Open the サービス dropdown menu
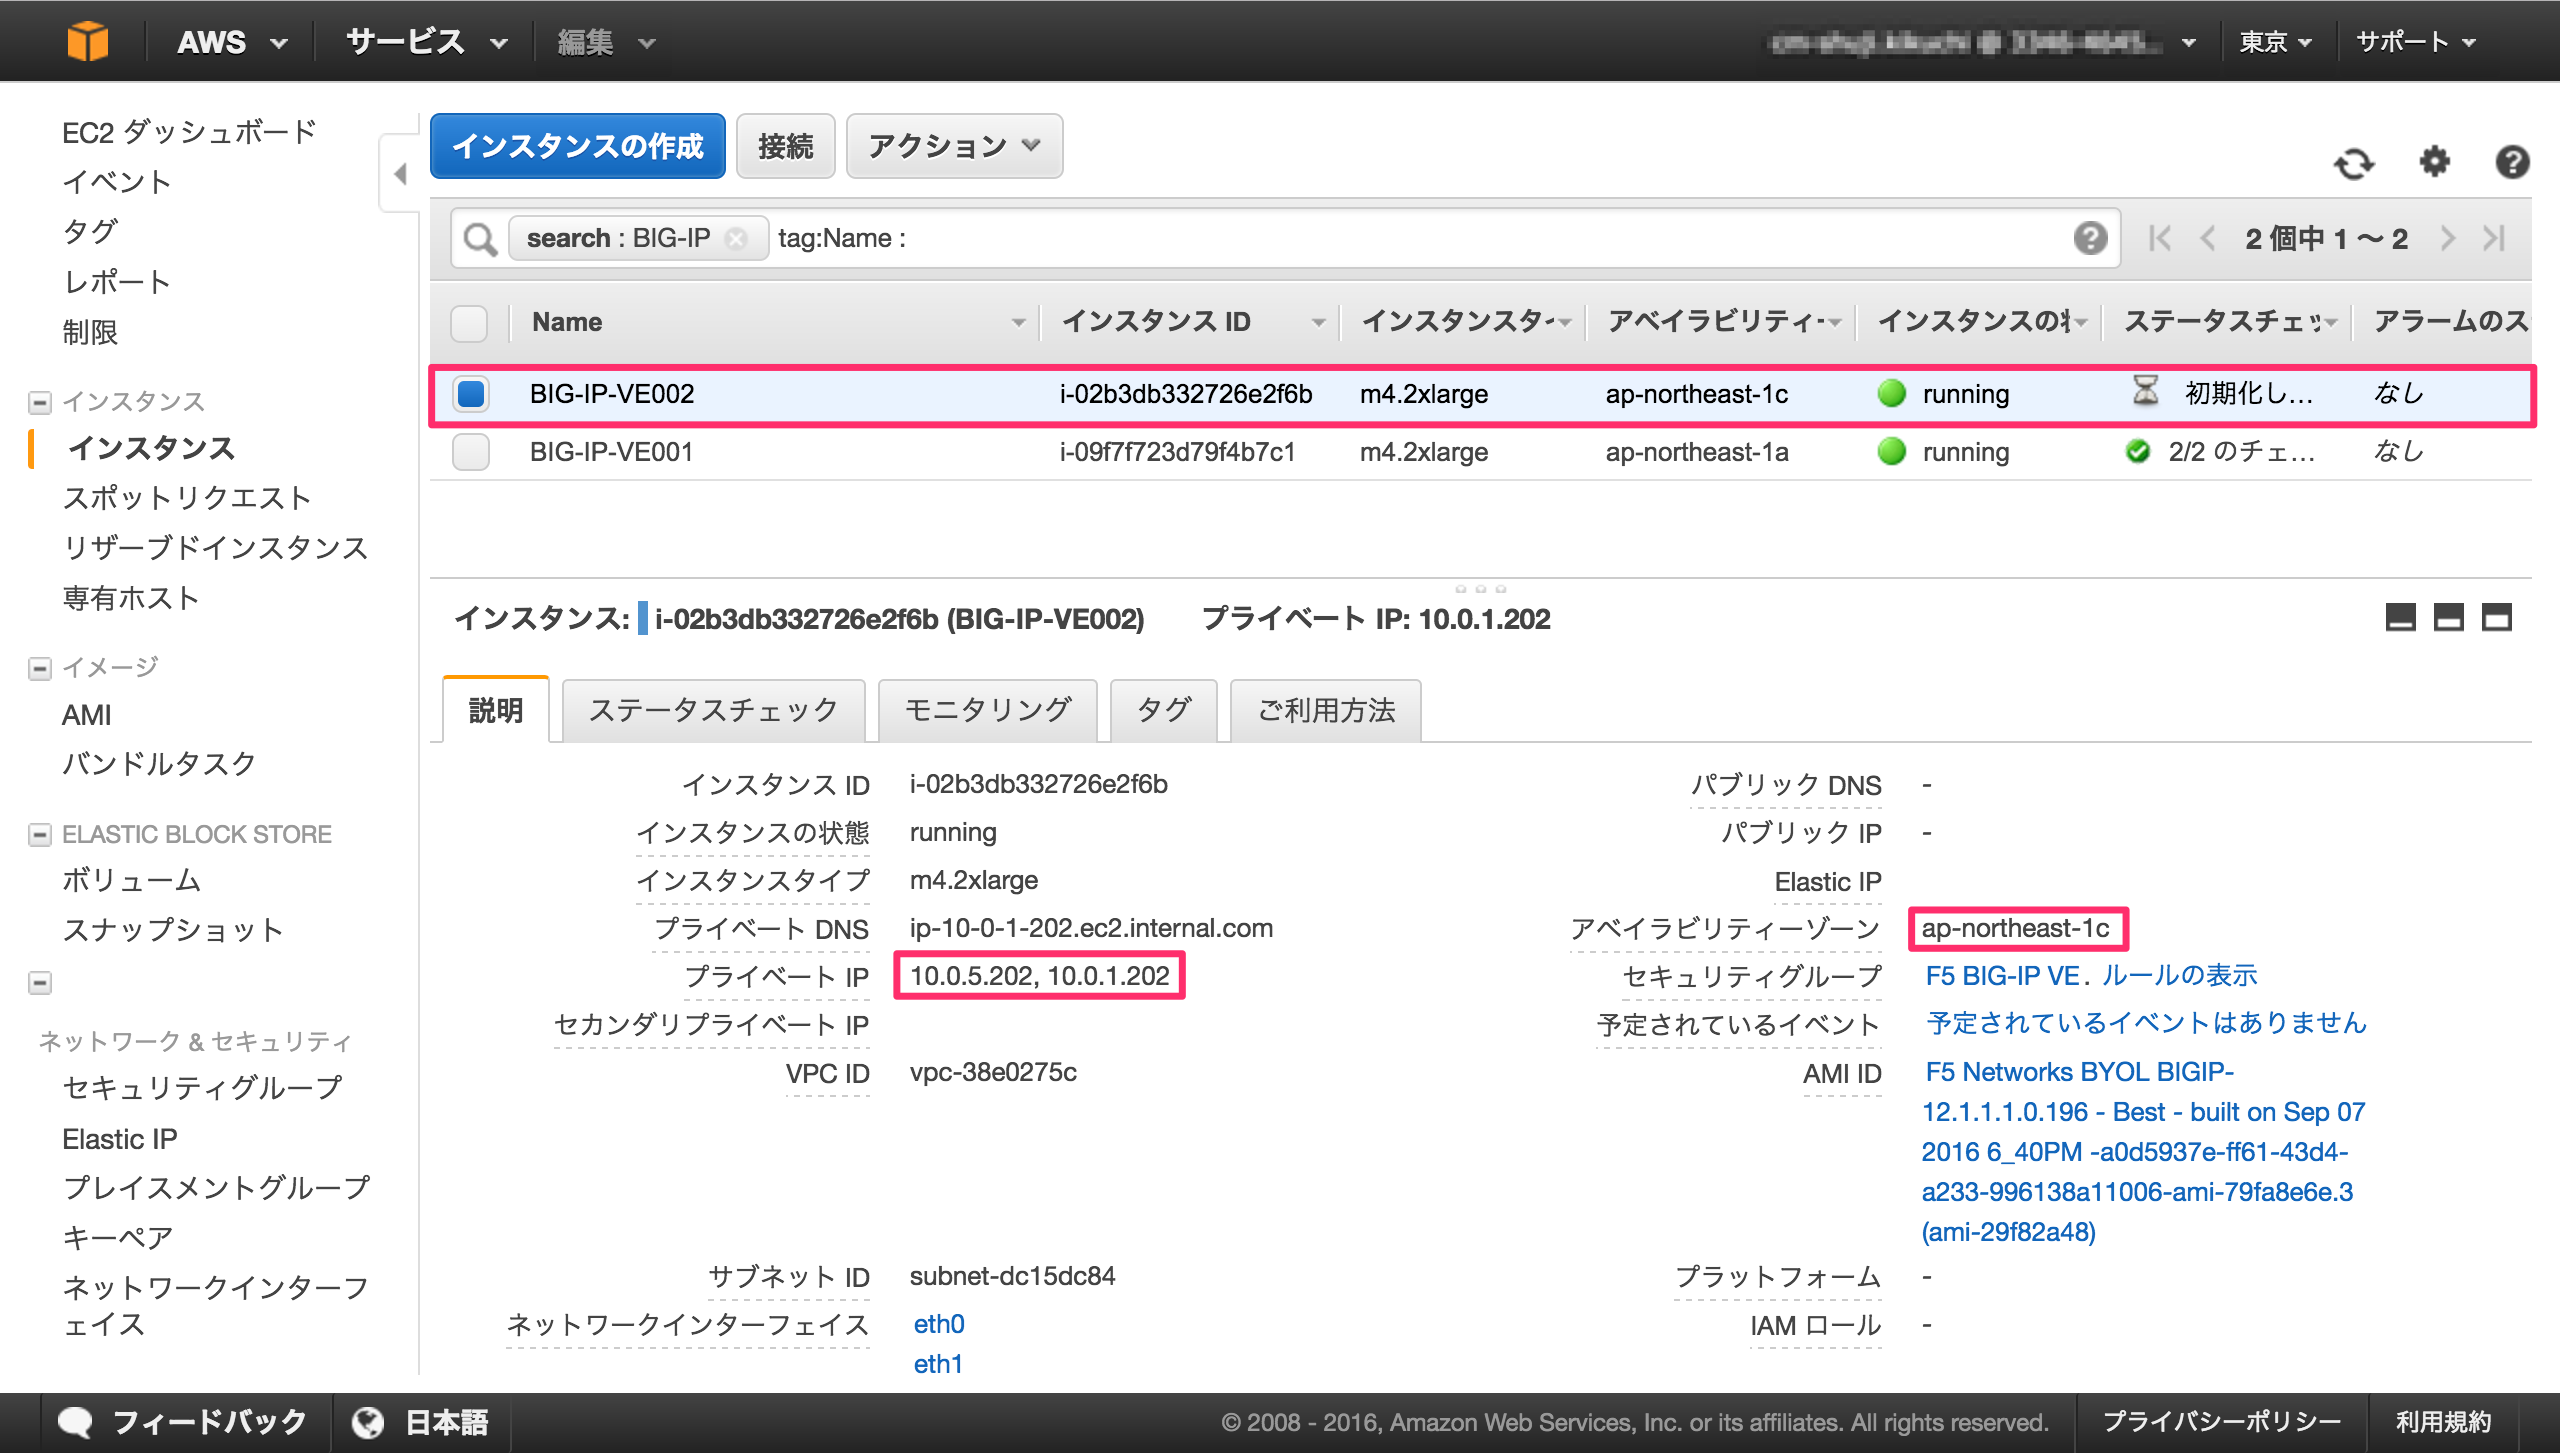2560x1453 pixels. (x=427, y=42)
